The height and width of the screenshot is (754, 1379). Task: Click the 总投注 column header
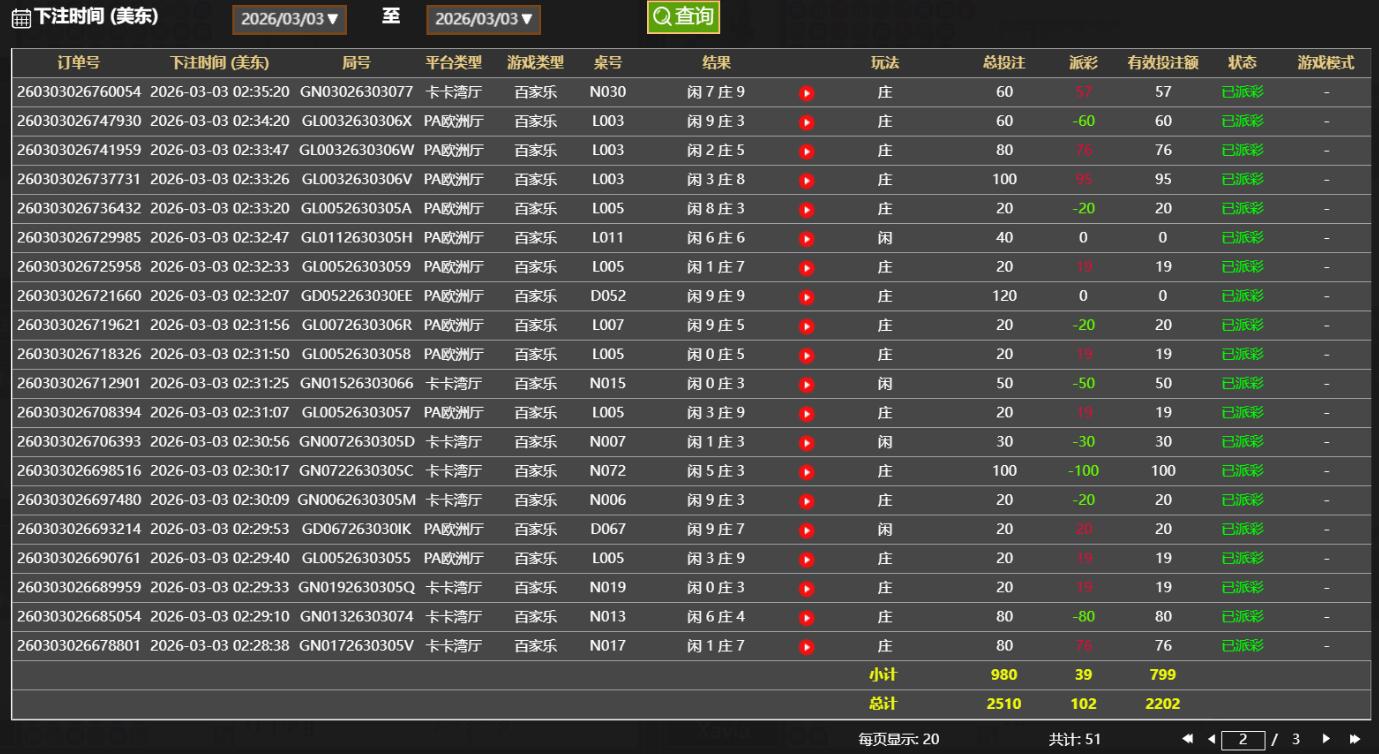[1004, 63]
